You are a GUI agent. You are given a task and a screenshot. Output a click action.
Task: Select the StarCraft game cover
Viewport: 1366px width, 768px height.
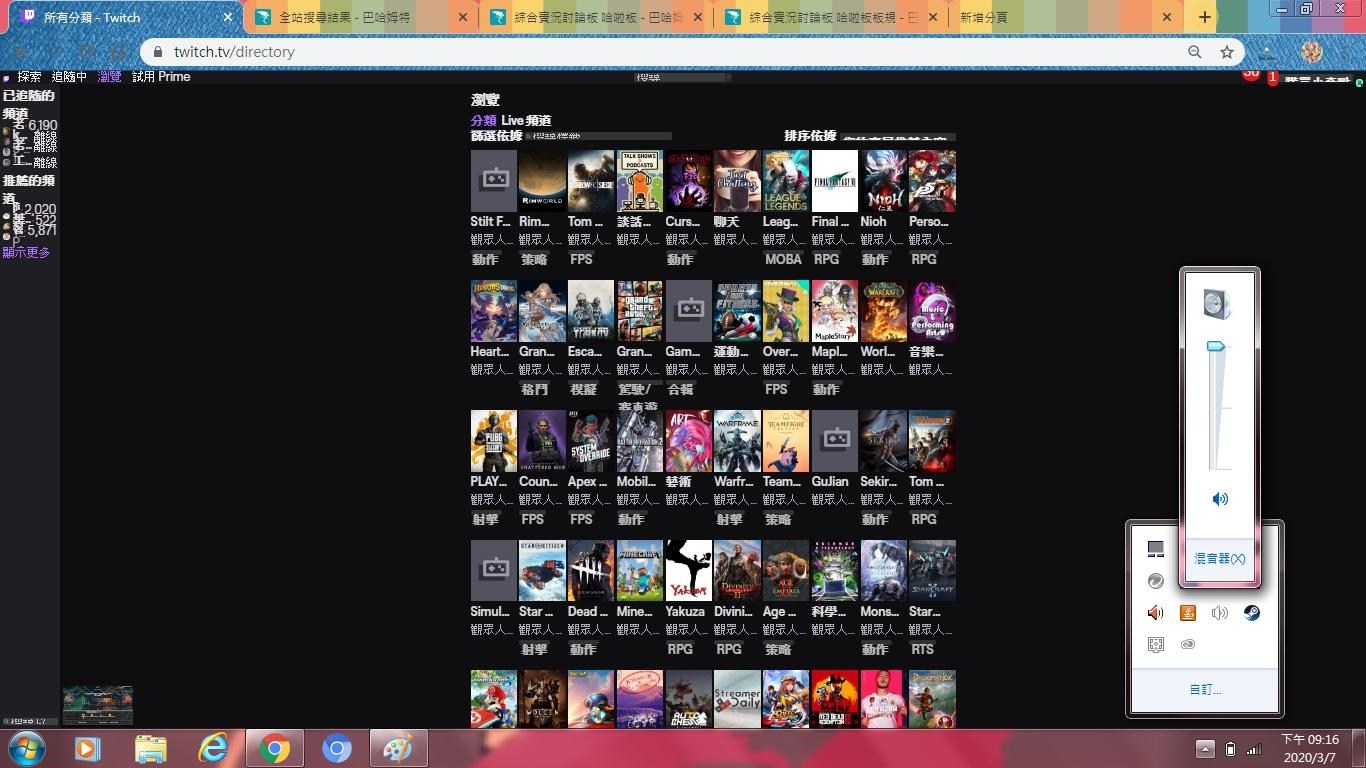[932, 571]
